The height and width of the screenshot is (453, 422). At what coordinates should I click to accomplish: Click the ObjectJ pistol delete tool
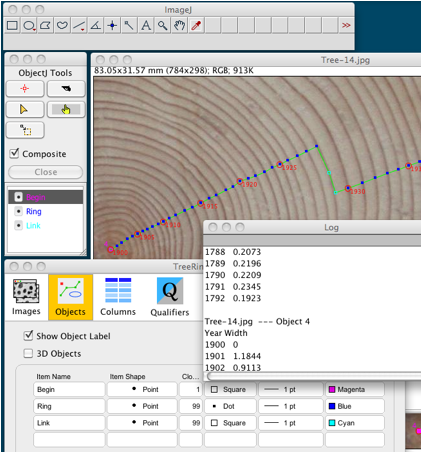coord(66,89)
